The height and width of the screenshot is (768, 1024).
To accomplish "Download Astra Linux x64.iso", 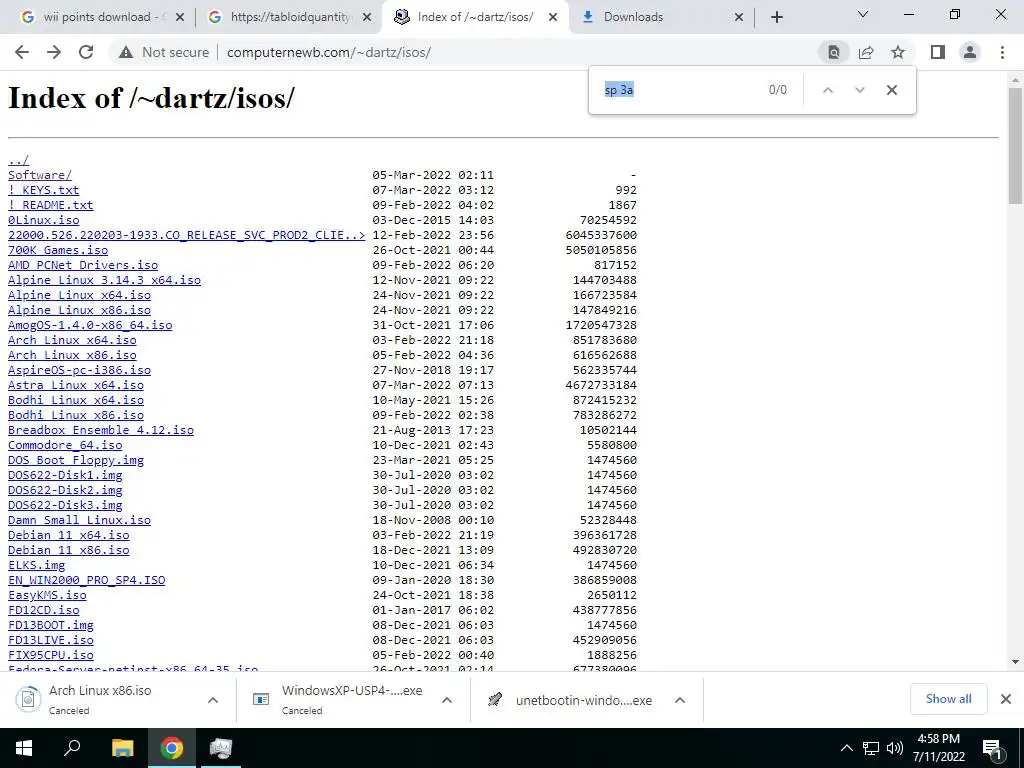I will (x=76, y=385).
